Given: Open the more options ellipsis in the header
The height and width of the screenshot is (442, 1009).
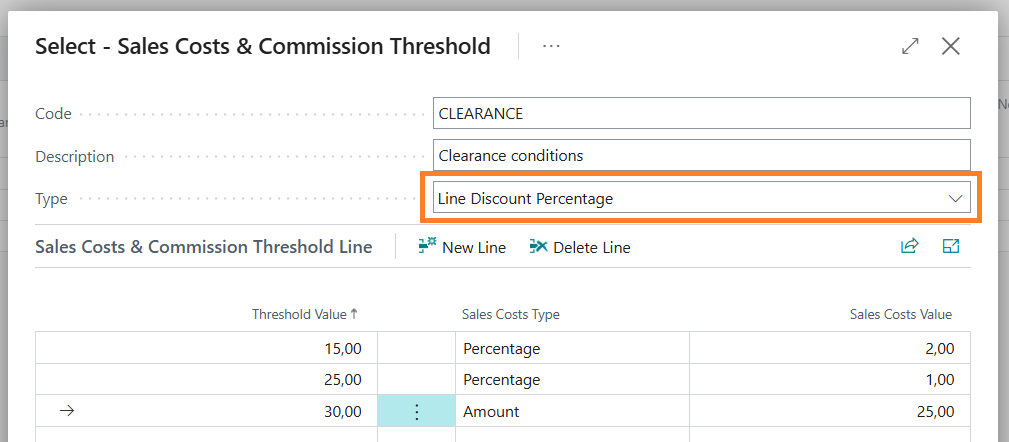Looking at the screenshot, I should tap(551, 46).
